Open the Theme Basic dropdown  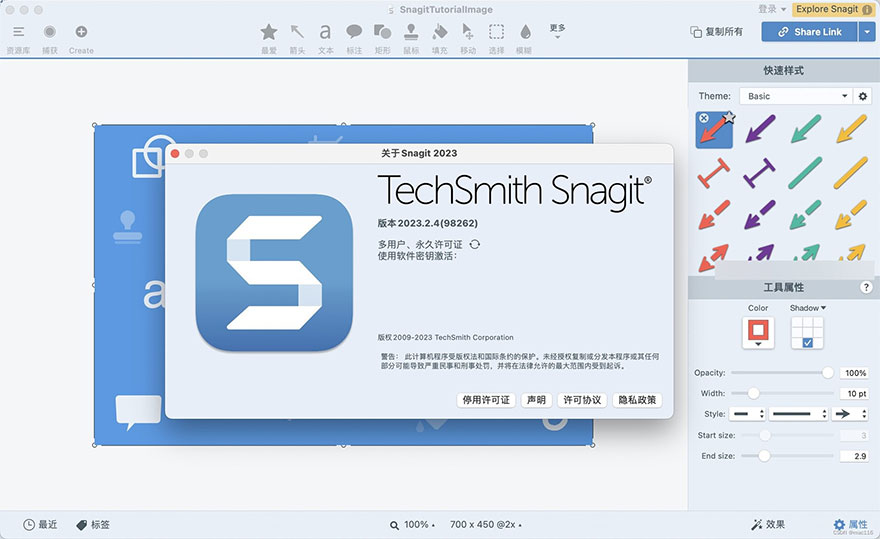point(796,96)
